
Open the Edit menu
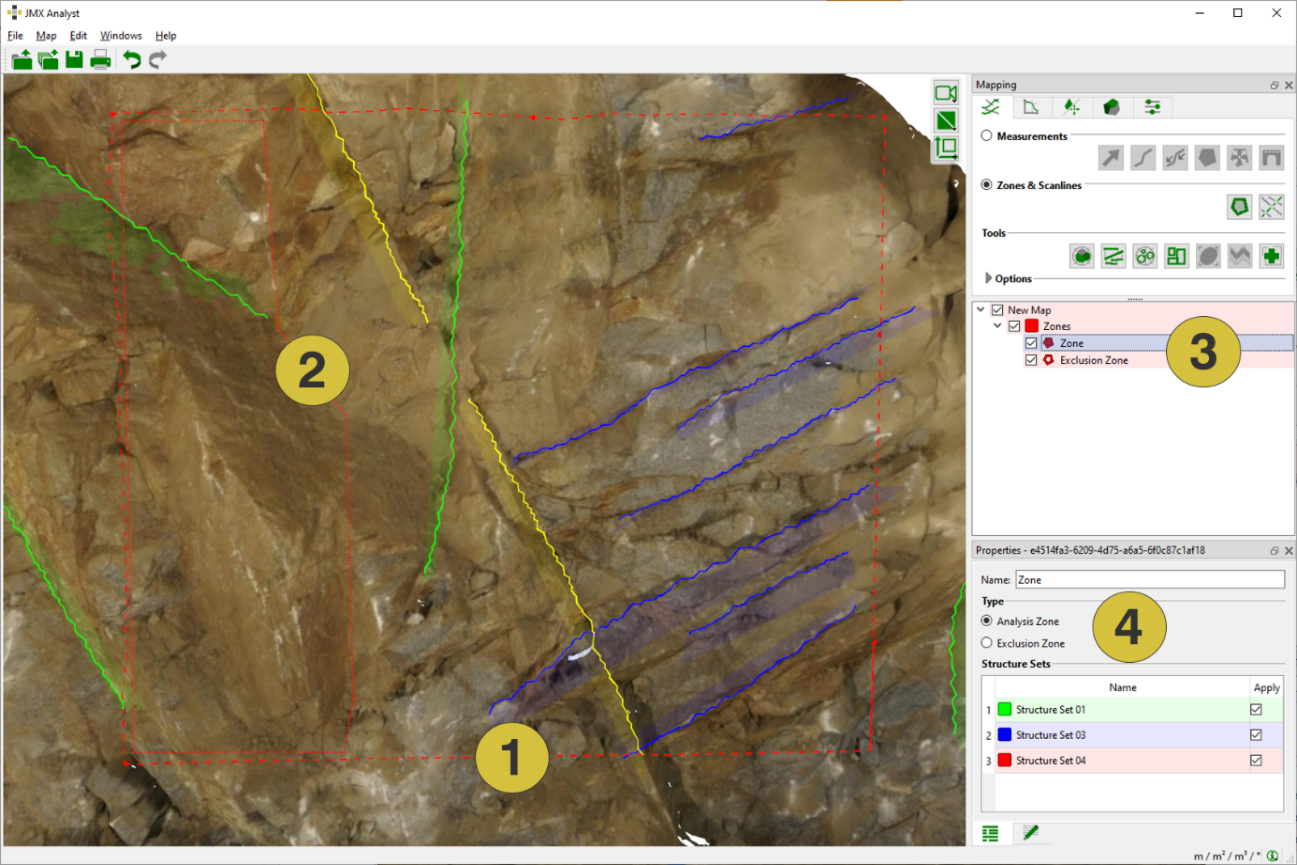(x=78, y=35)
